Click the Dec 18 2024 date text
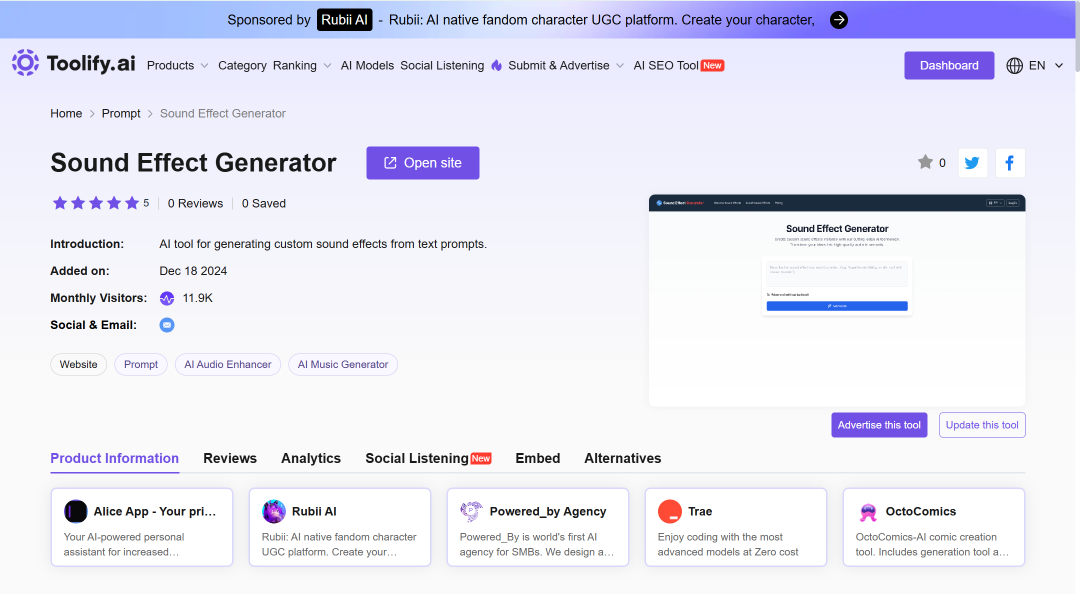Image resolution: width=1080 pixels, height=594 pixels. pyautogui.click(x=194, y=271)
